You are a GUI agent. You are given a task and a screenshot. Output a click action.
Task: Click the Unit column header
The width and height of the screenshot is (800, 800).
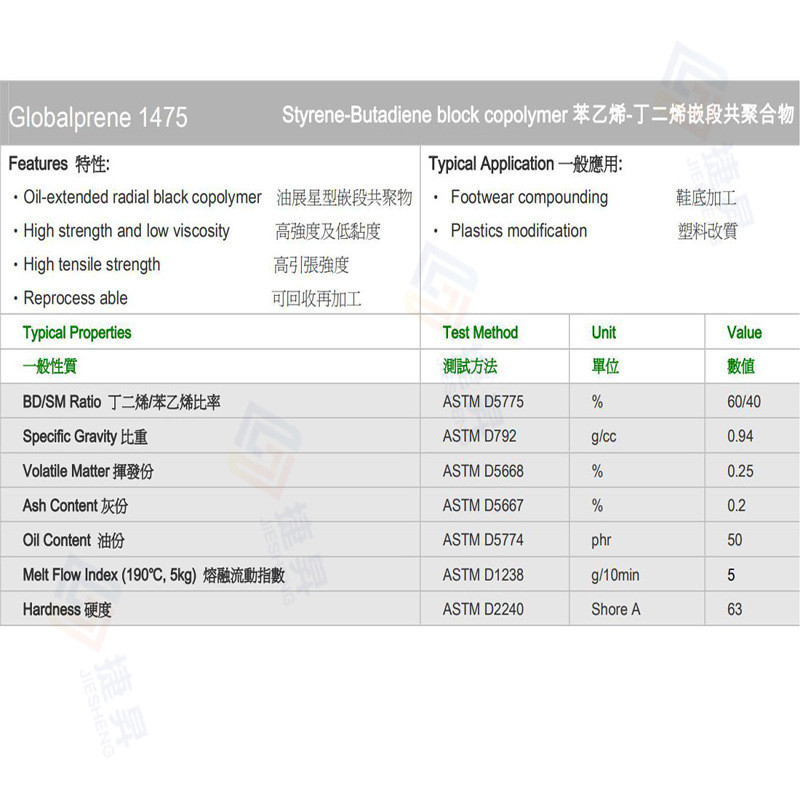(604, 333)
